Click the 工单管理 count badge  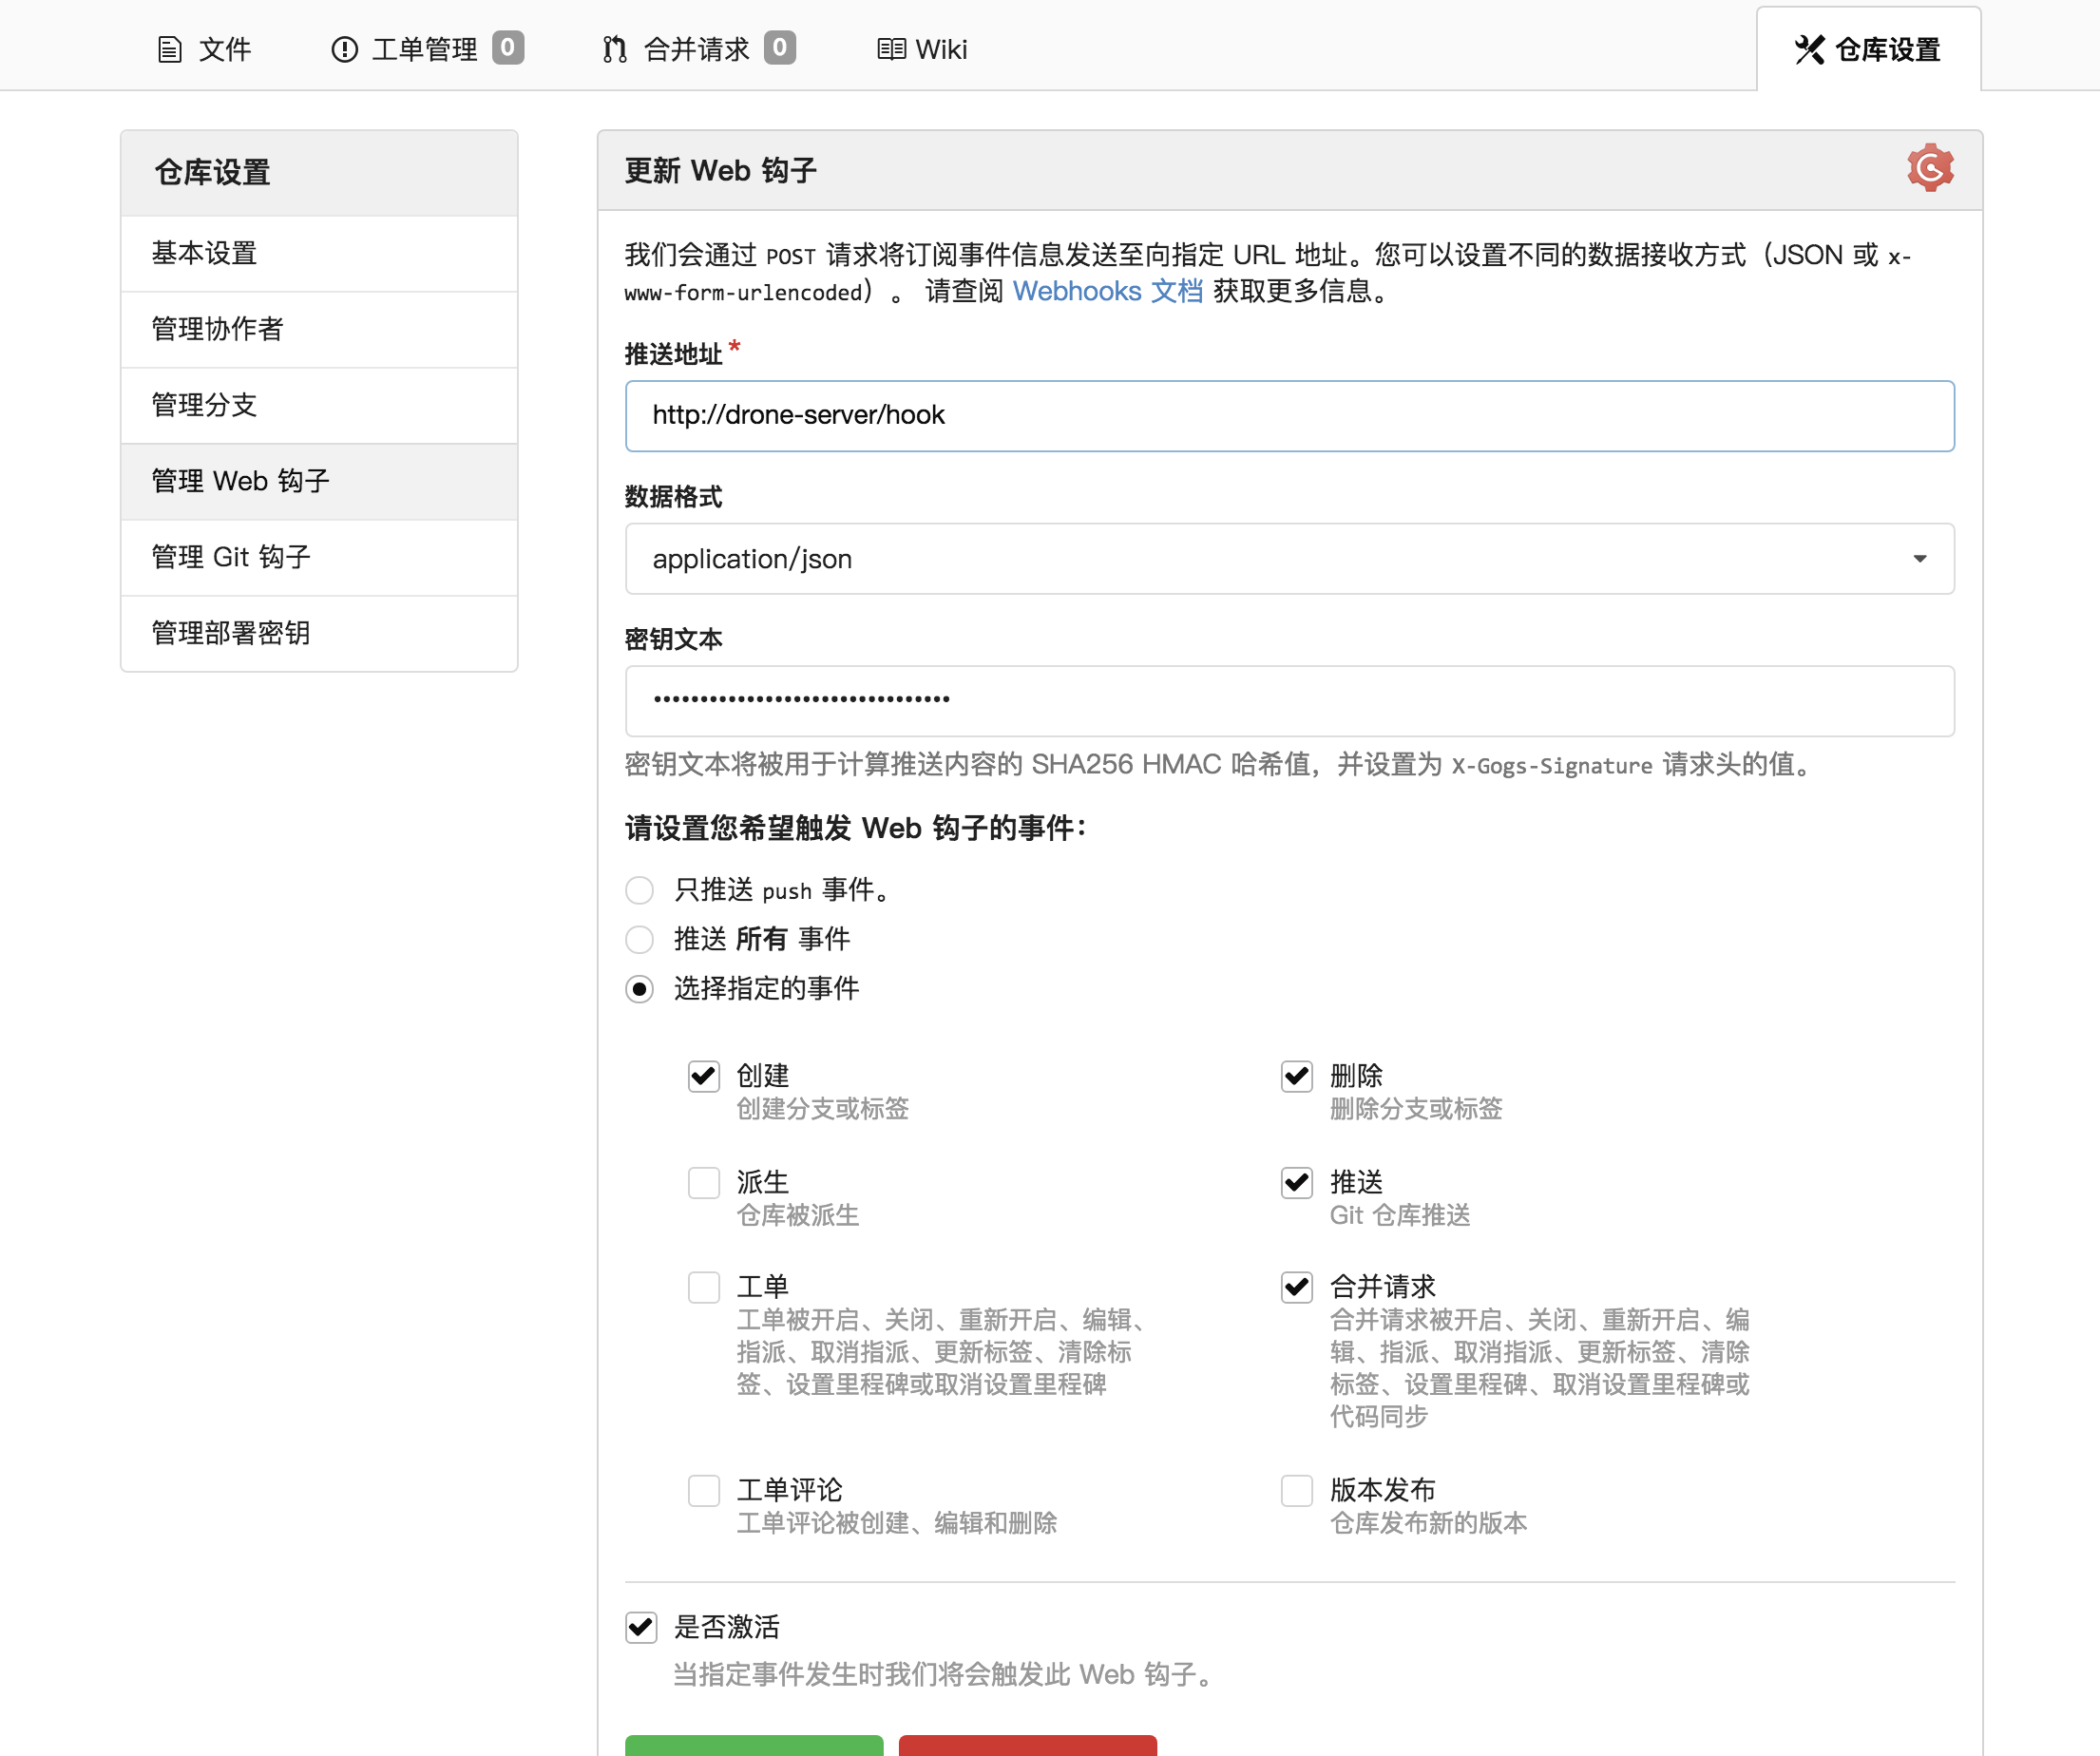click(x=508, y=47)
